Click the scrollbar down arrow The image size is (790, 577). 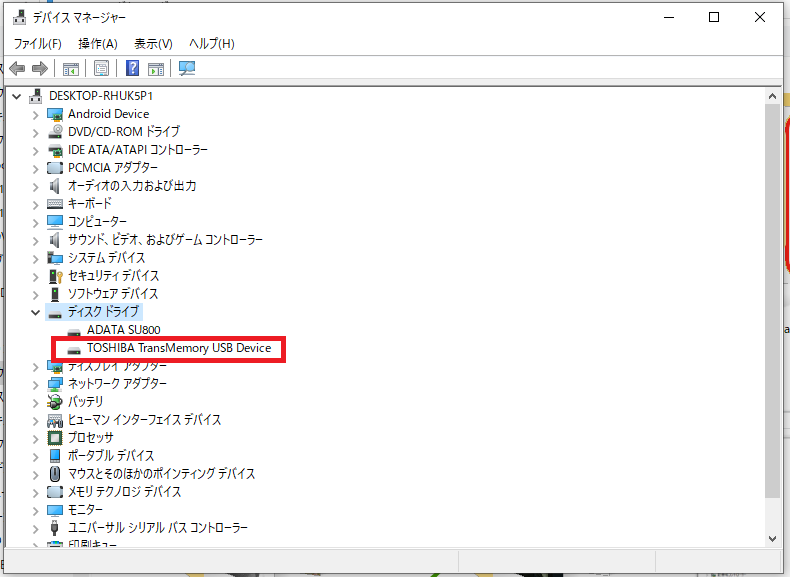point(772,539)
